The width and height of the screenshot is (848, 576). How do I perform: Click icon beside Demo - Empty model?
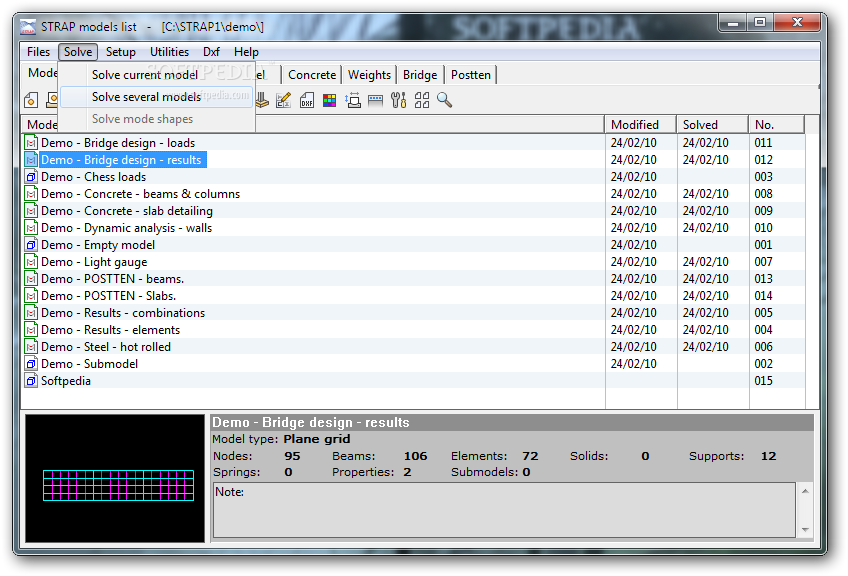coord(31,245)
